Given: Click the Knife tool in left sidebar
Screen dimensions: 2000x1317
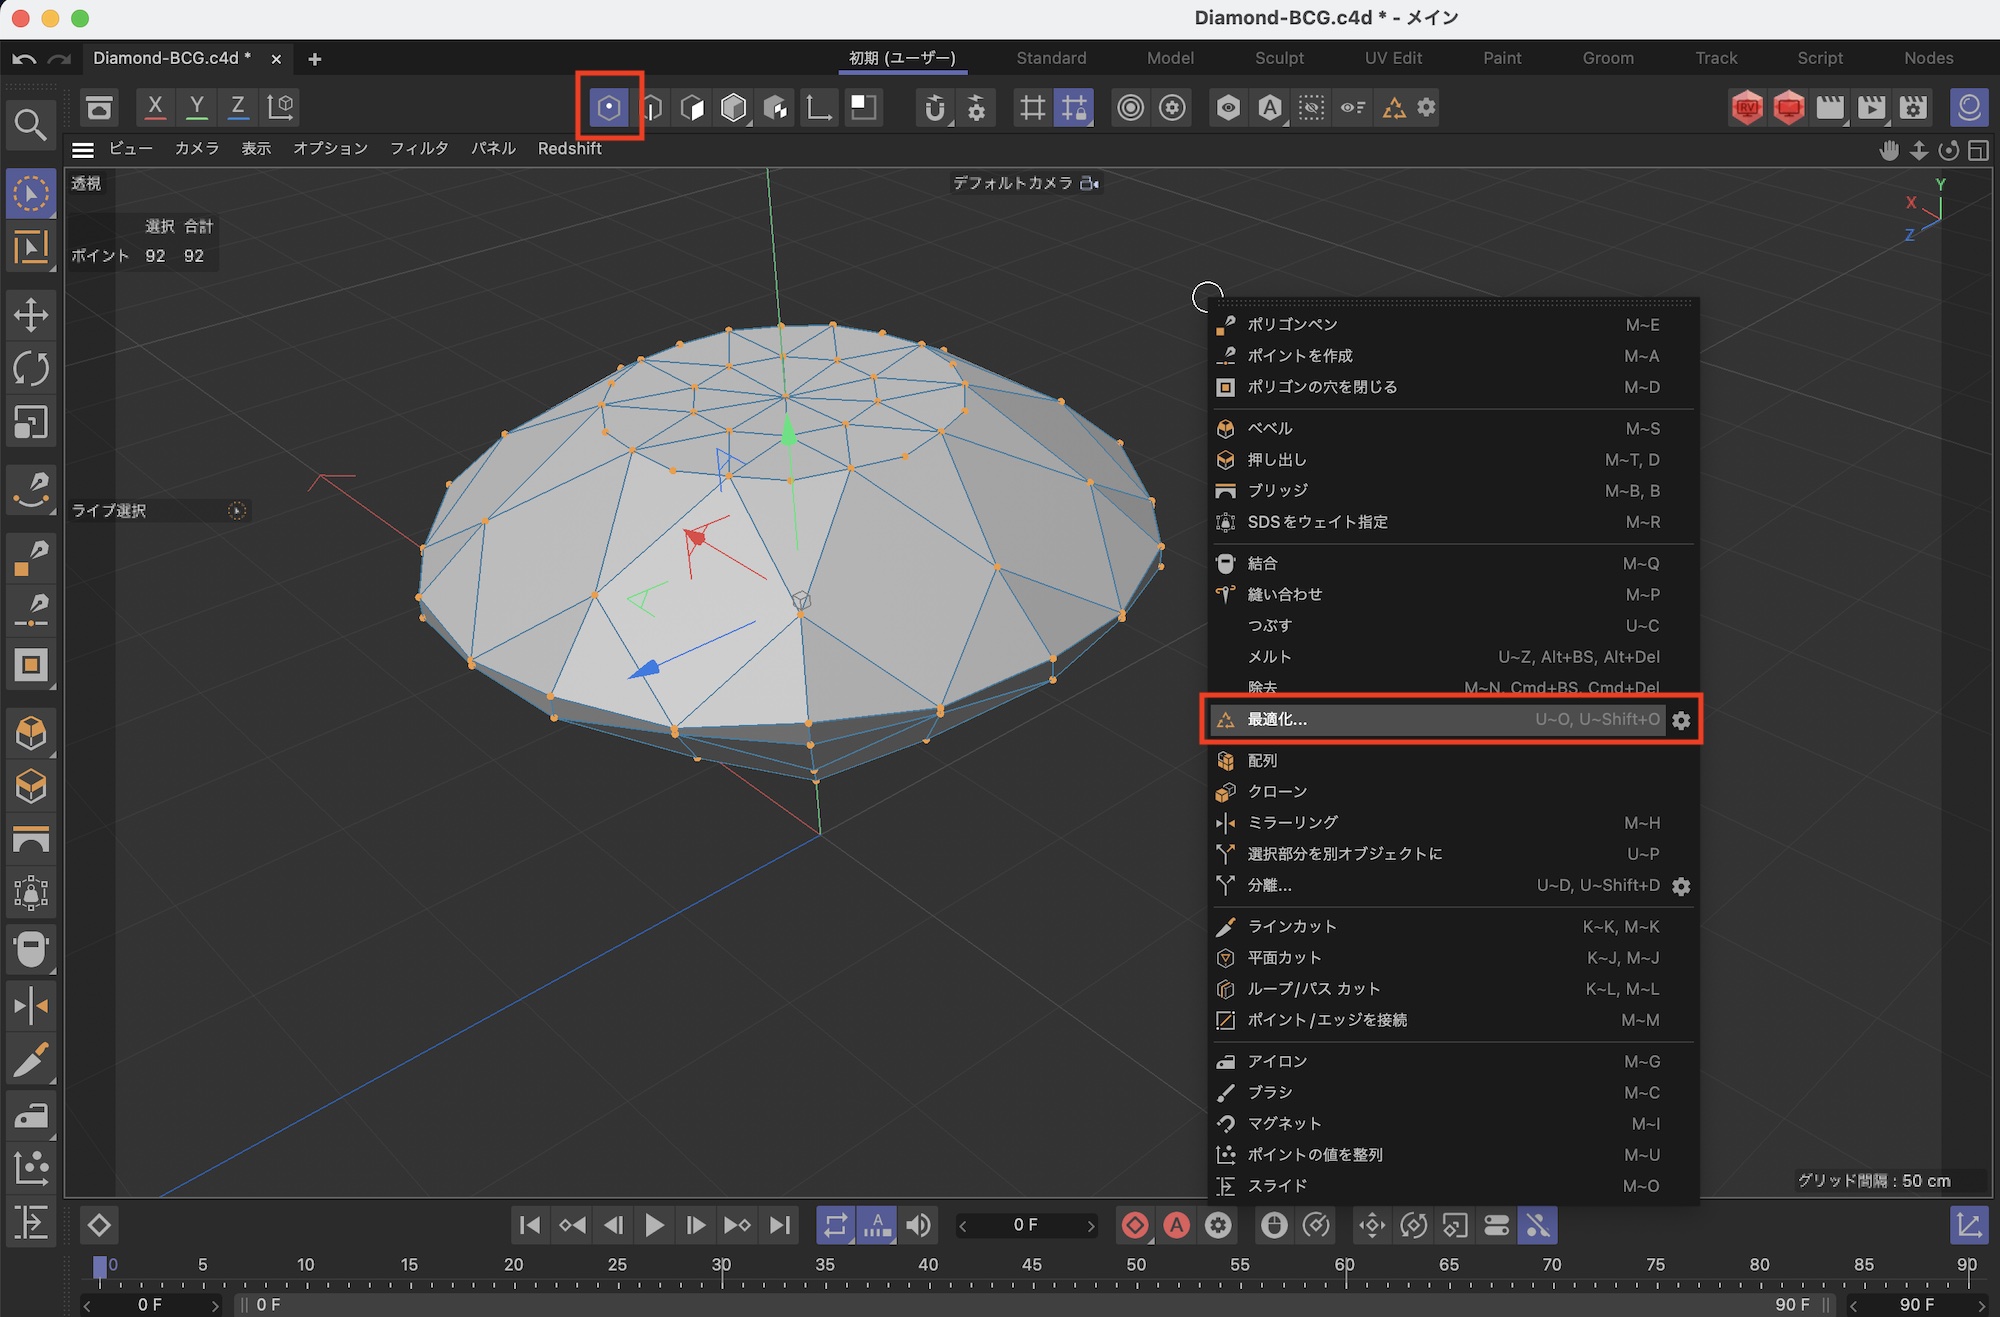Looking at the screenshot, I should [x=31, y=1061].
